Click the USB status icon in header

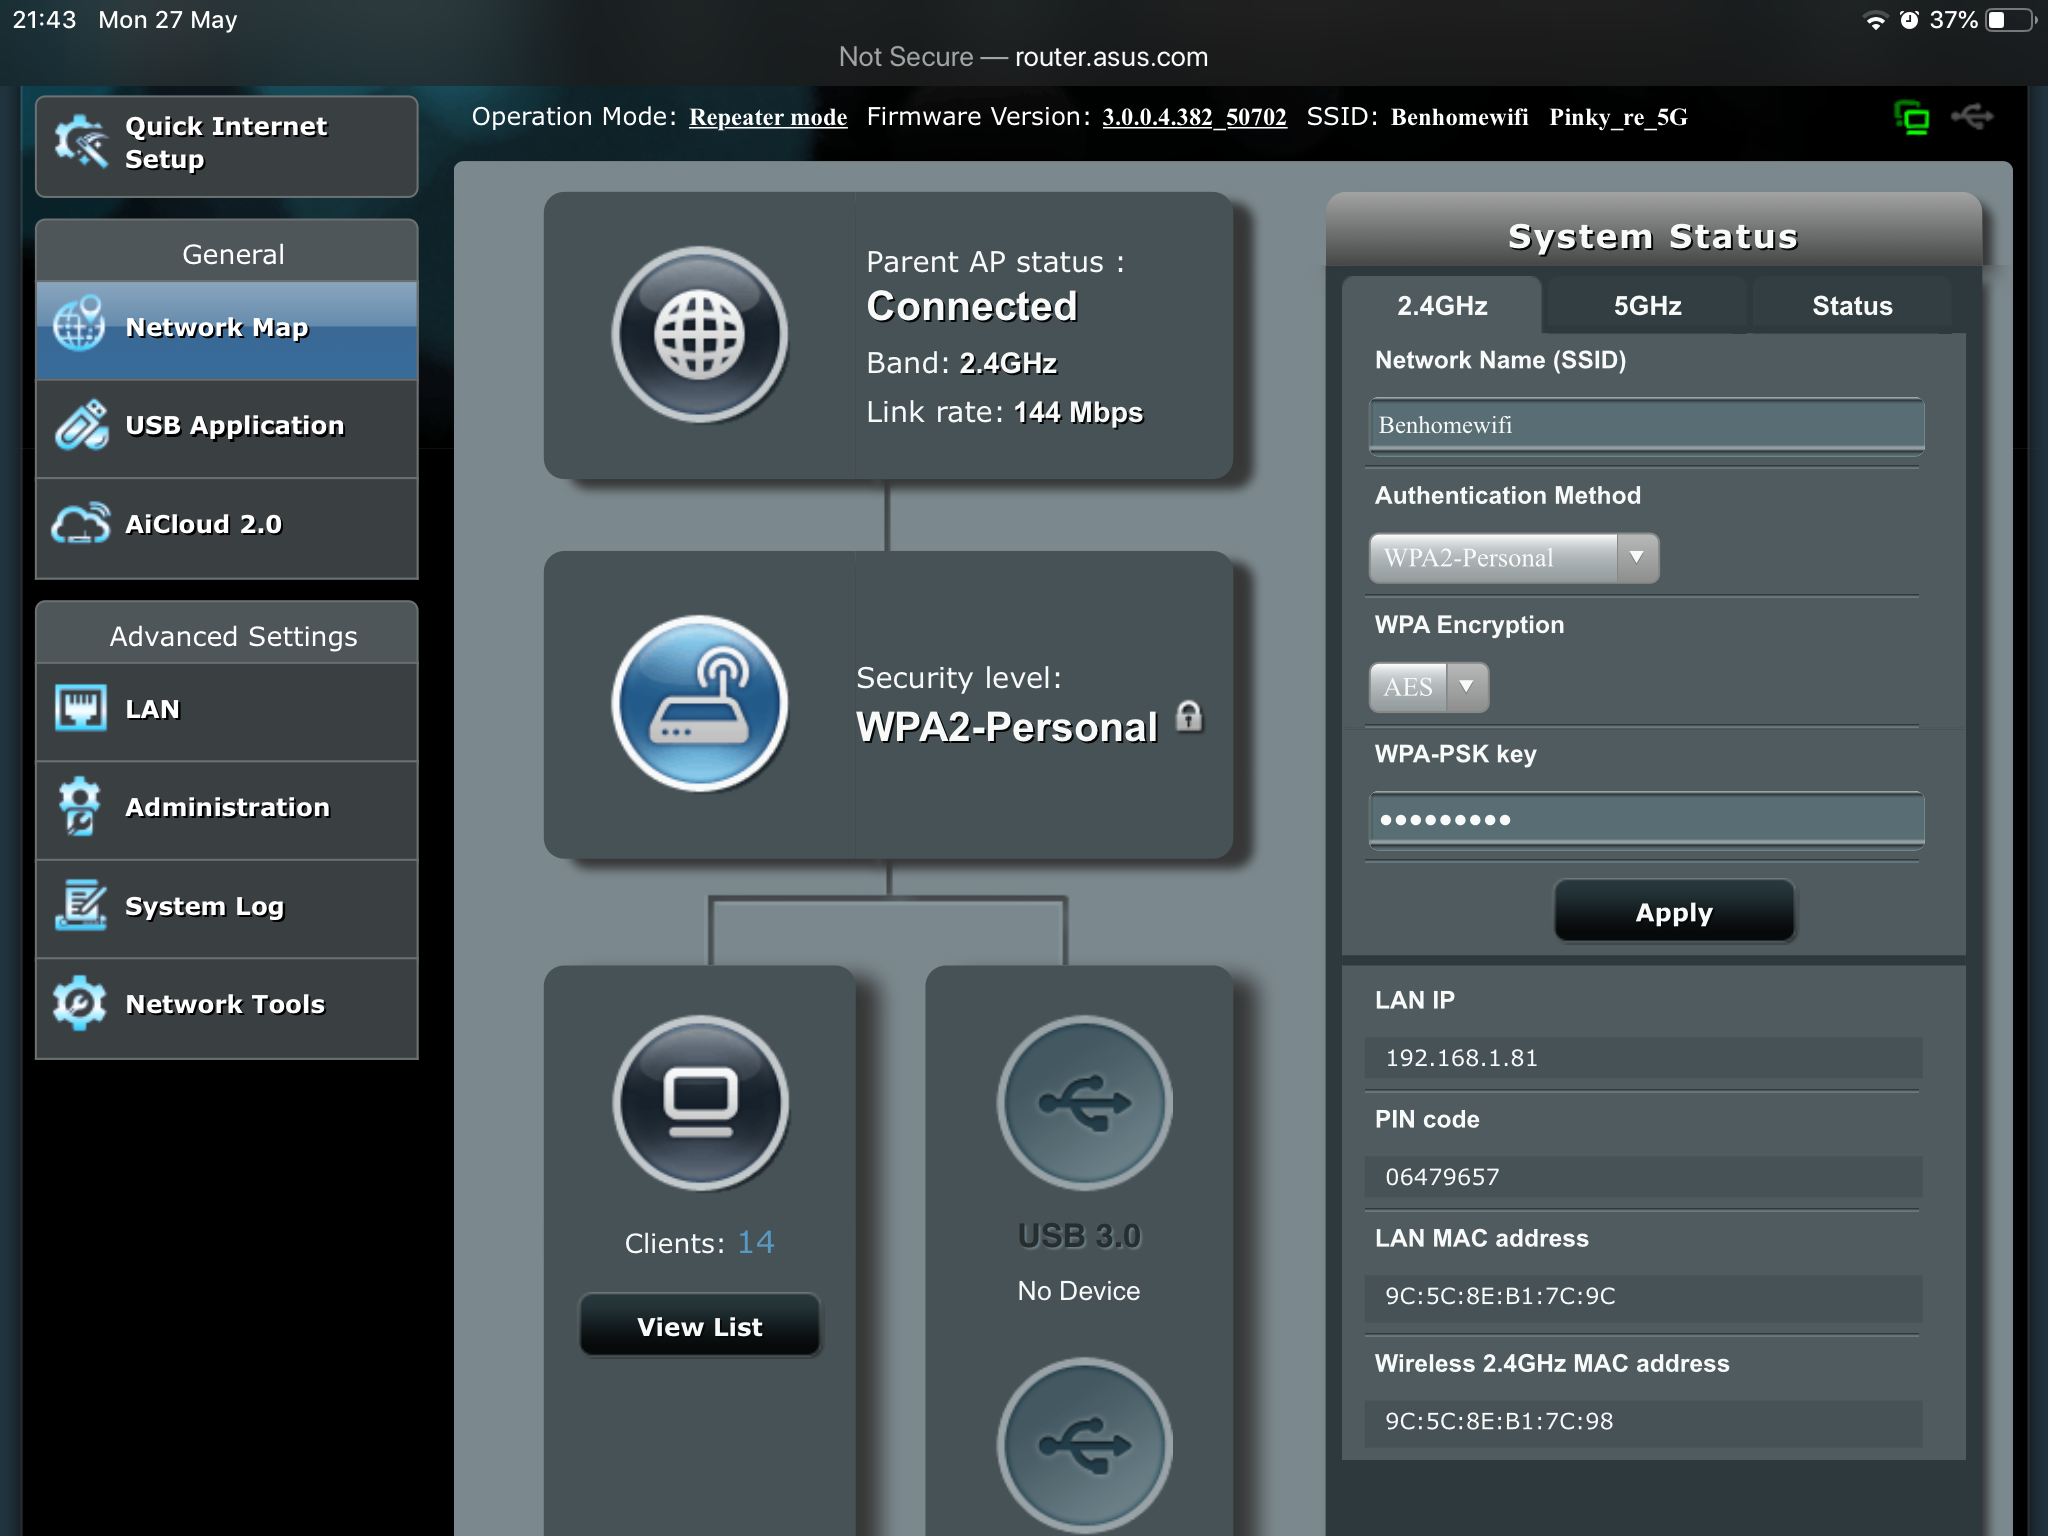(1972, 117)
